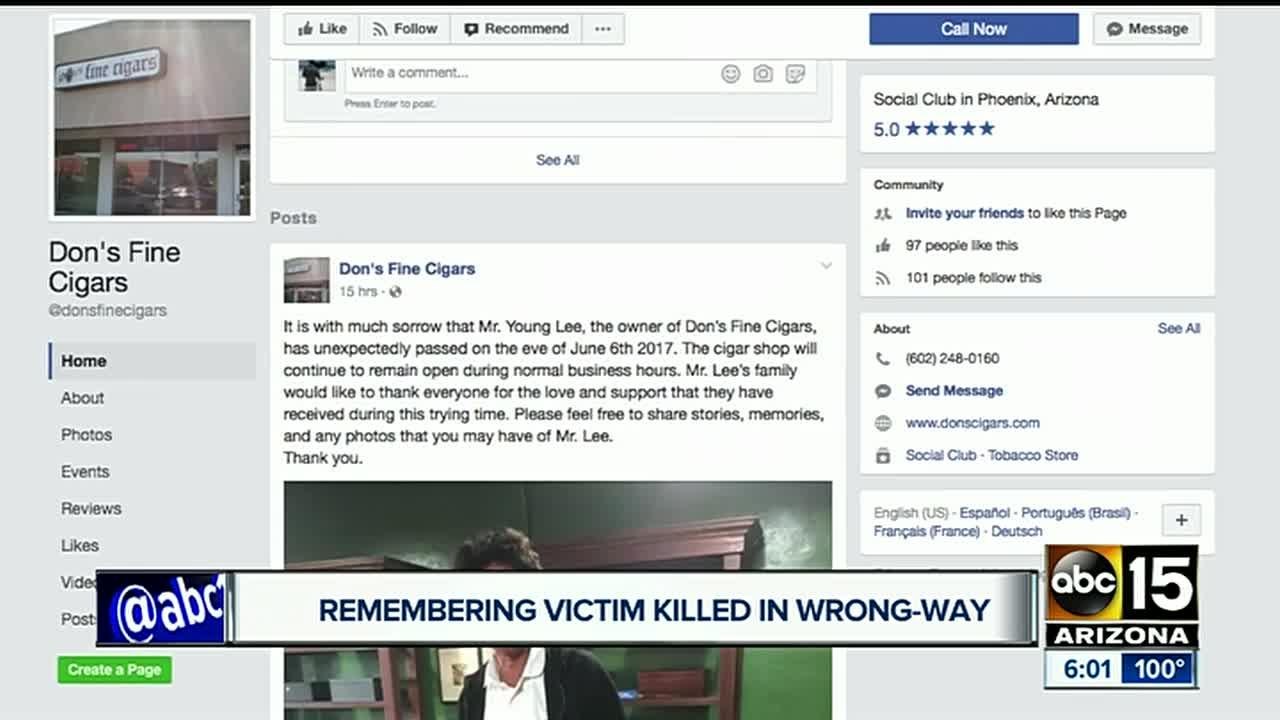Click the green Create a Page button
The image size is (1280, 720).
point(115,670)
